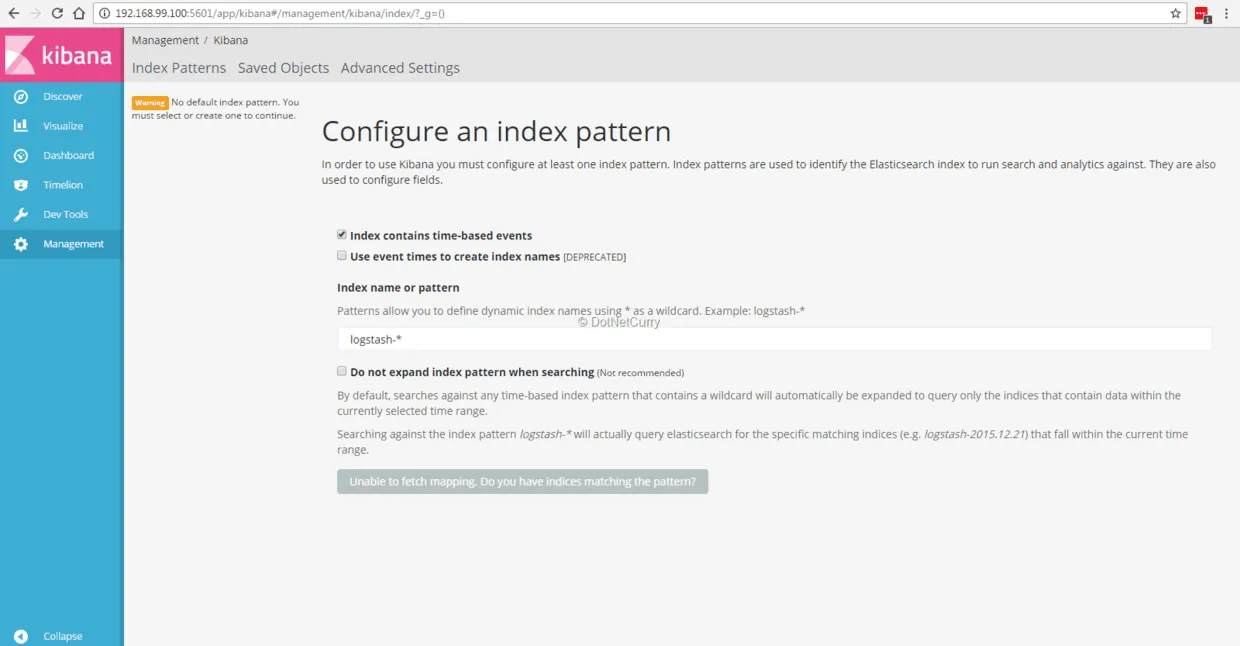
Task: Enable Use event times to create index names
Action: (342, 256)
